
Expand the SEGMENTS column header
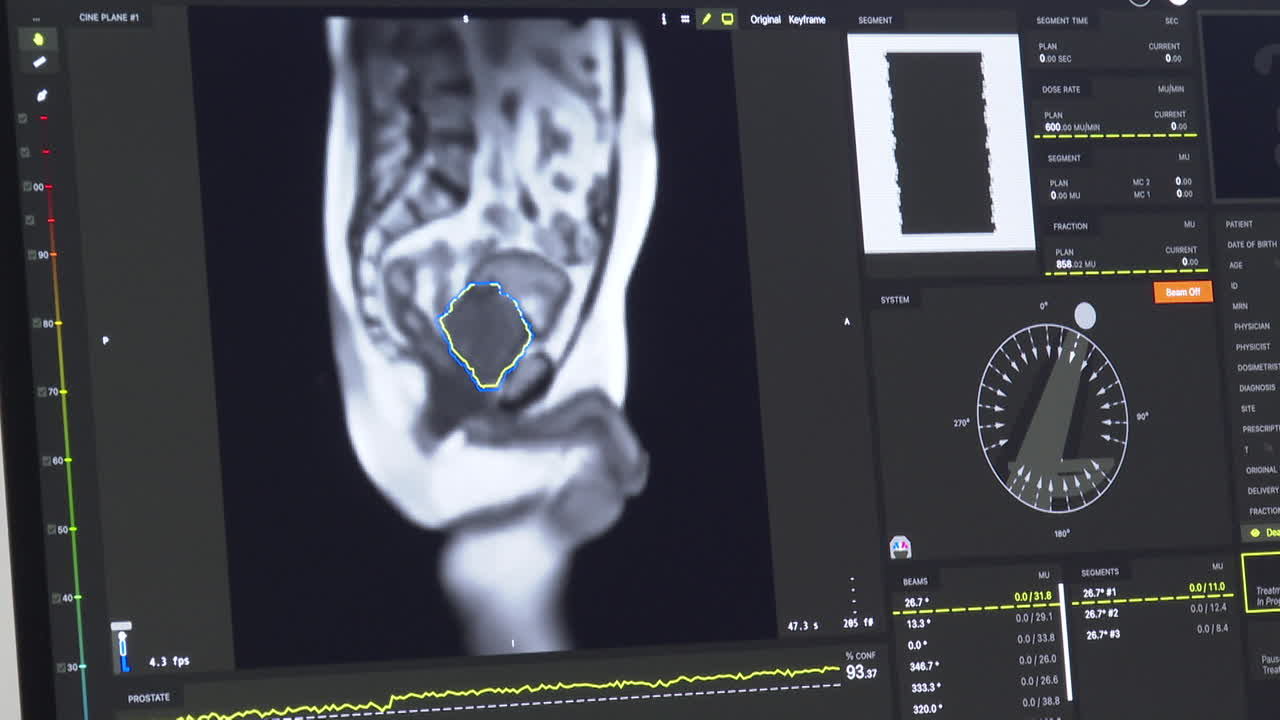click(1100, 571)
